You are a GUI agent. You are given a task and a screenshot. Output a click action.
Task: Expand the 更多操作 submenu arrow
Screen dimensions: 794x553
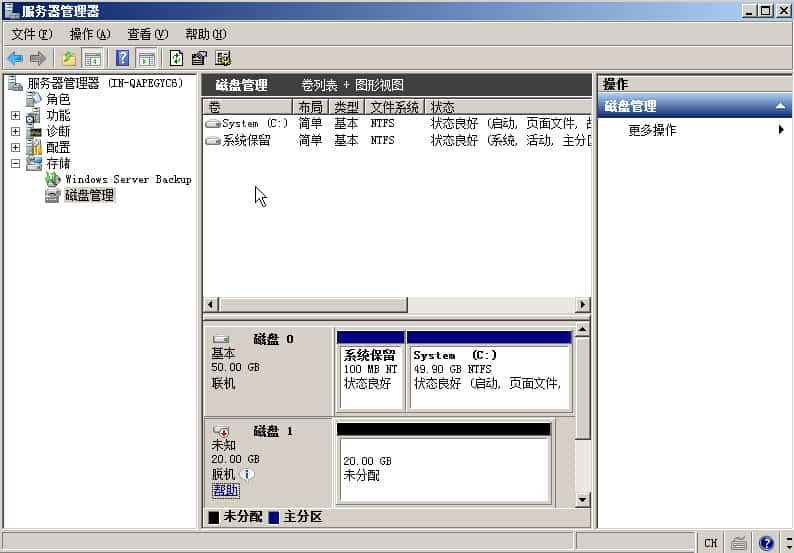[x=780, y=130]
